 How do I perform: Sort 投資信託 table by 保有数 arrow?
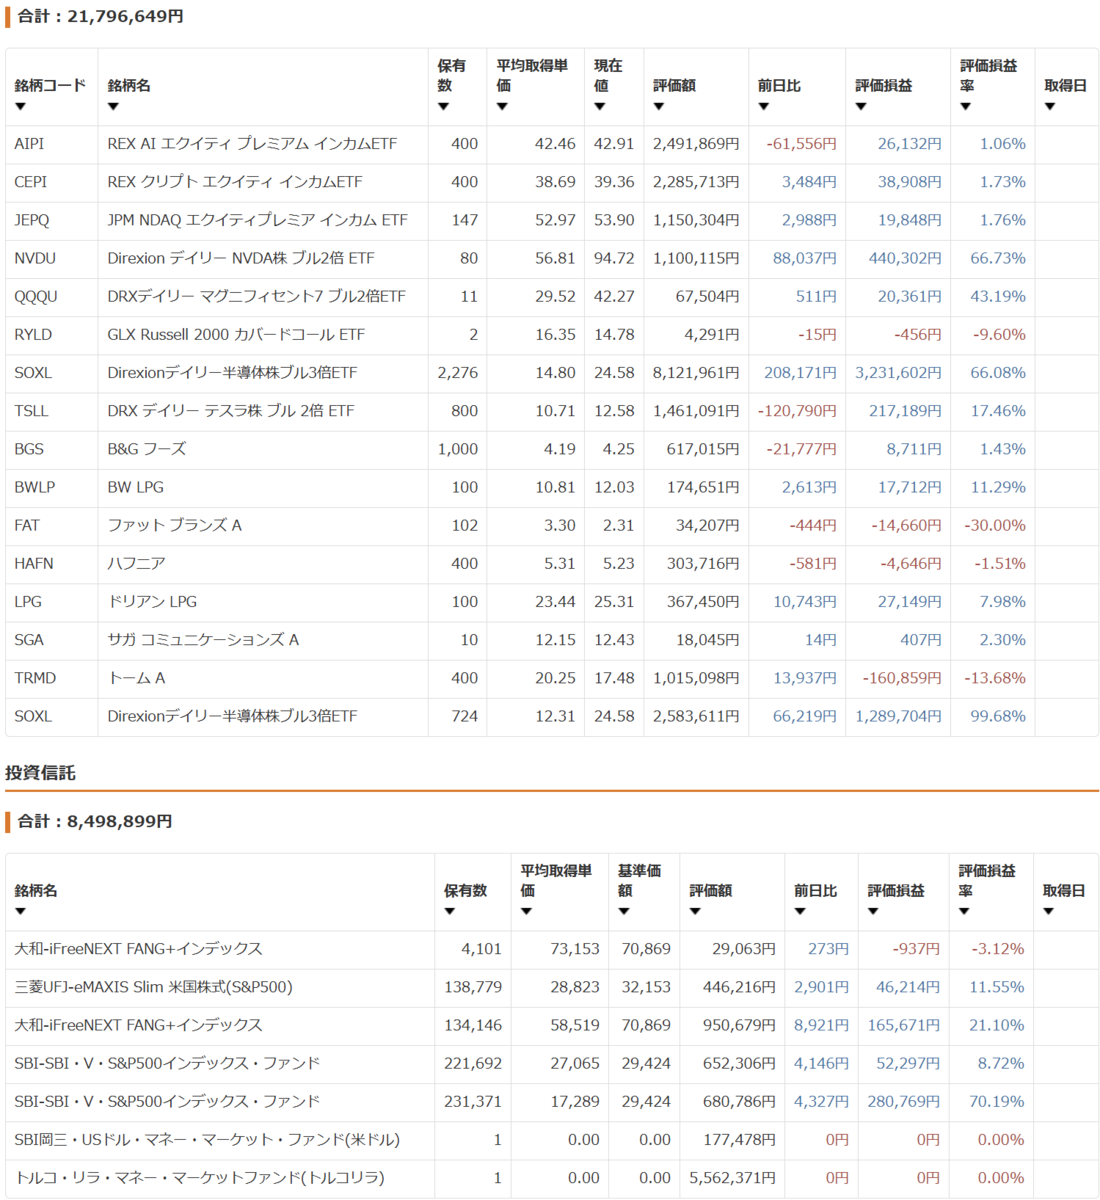point(449,911)
